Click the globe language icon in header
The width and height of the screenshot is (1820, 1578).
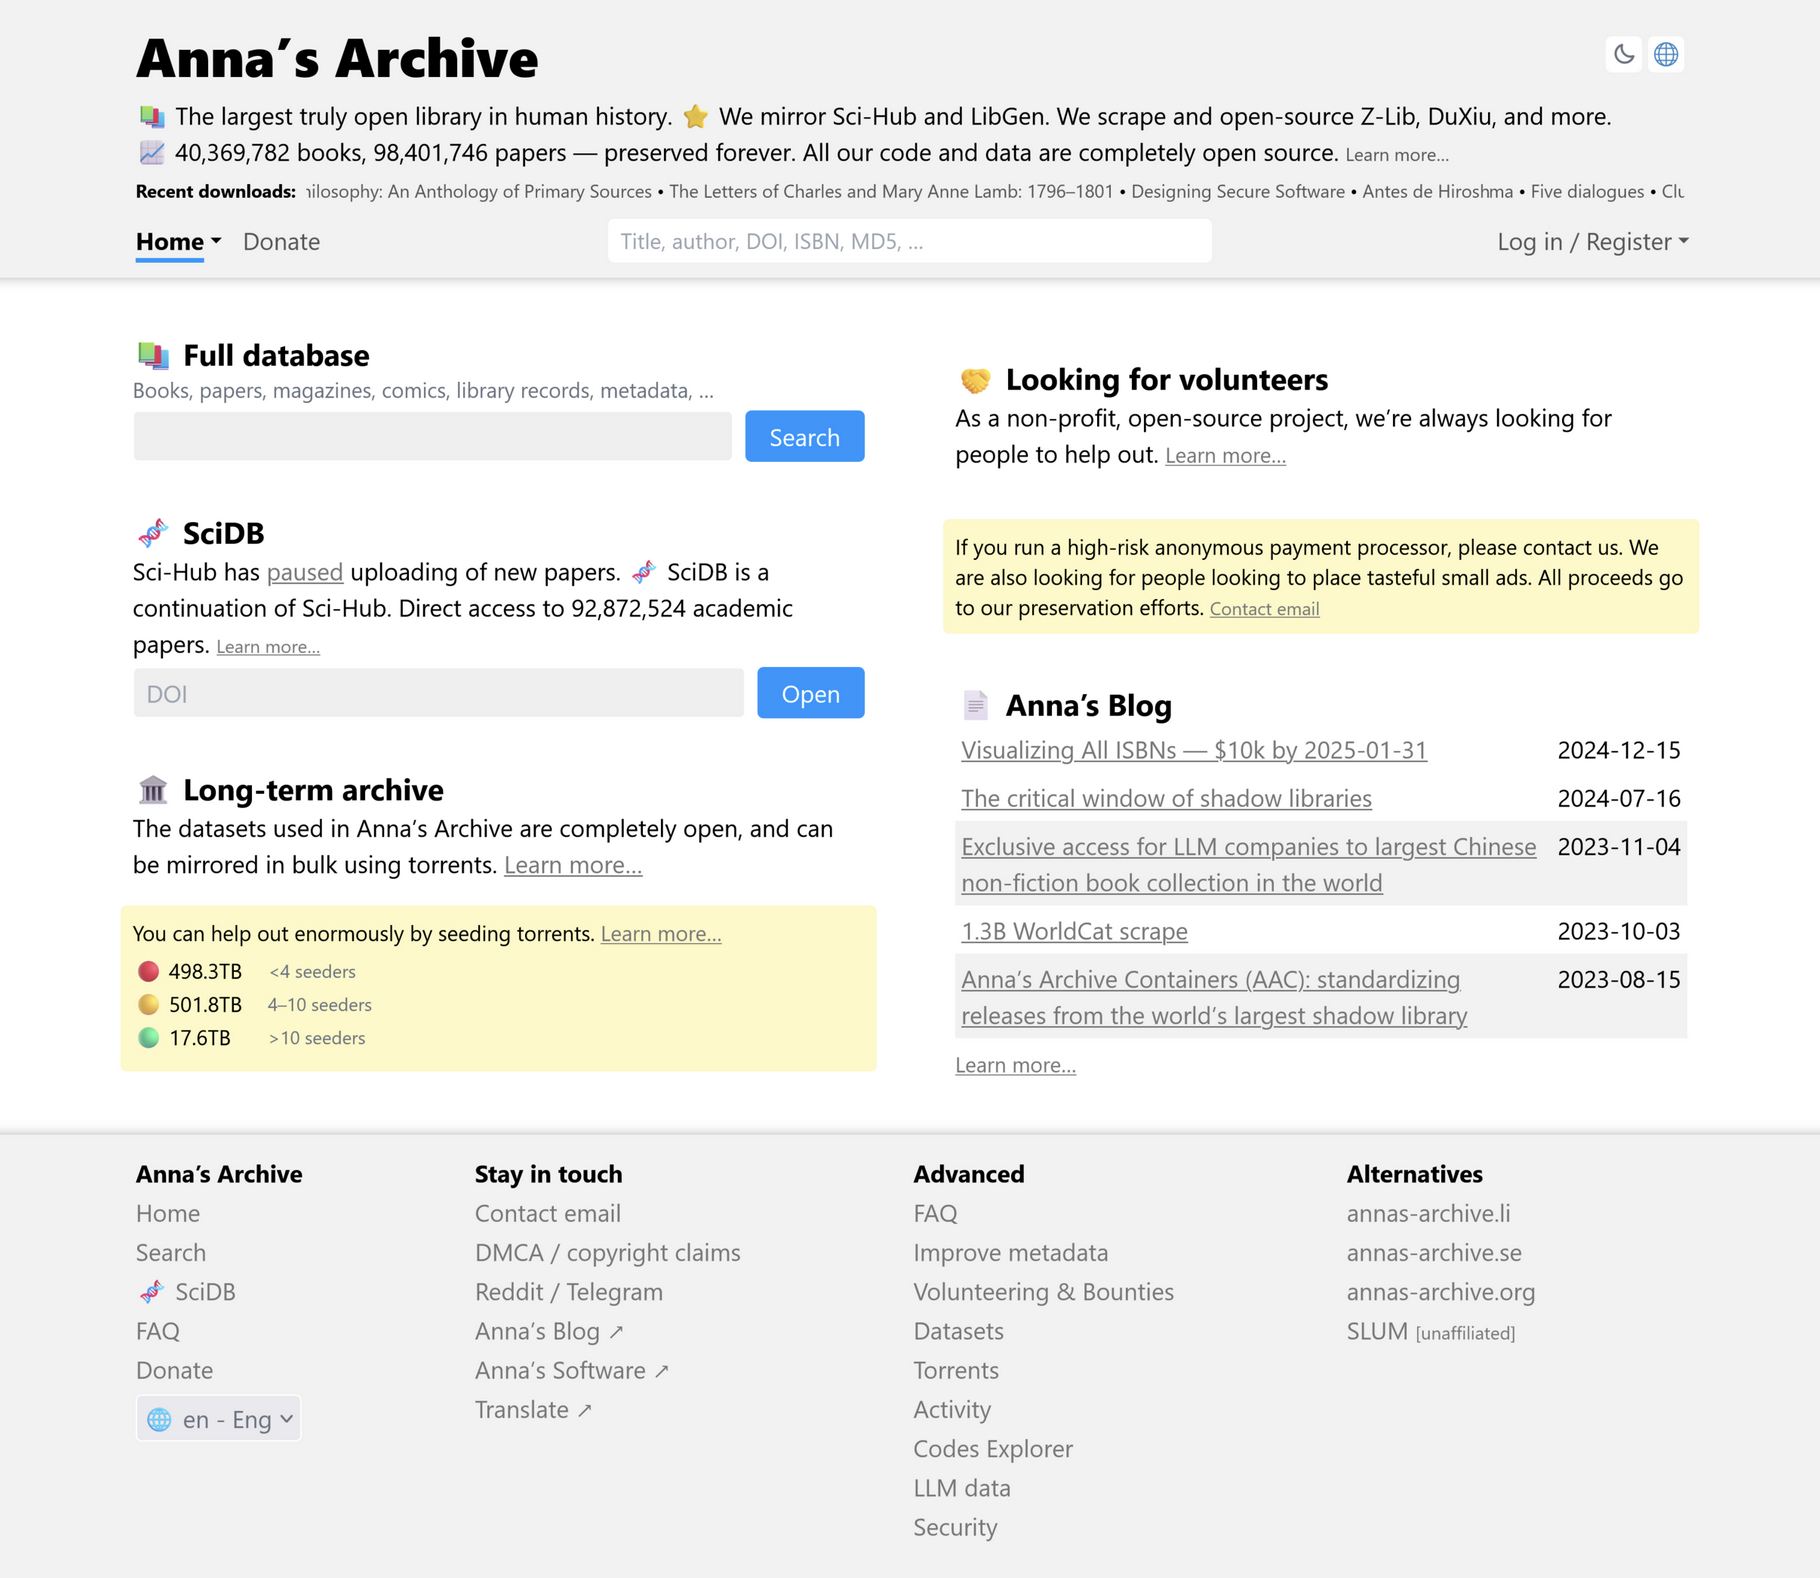click(1666, 54)
